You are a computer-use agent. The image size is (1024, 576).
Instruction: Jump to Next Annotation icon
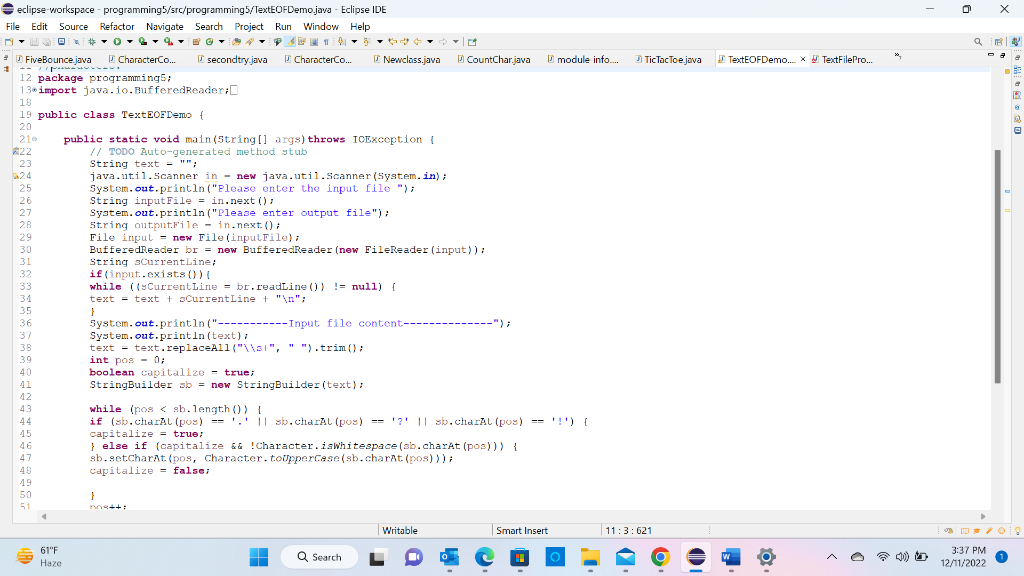coord(341,42)
